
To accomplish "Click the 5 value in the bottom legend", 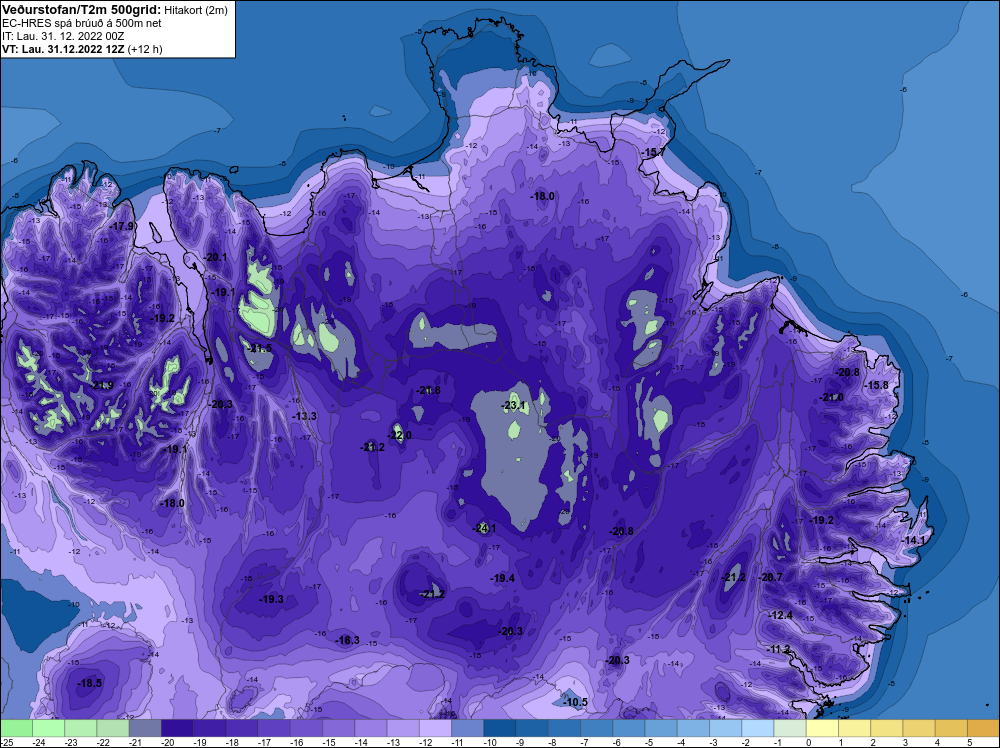I will click(x=970, y=742).
